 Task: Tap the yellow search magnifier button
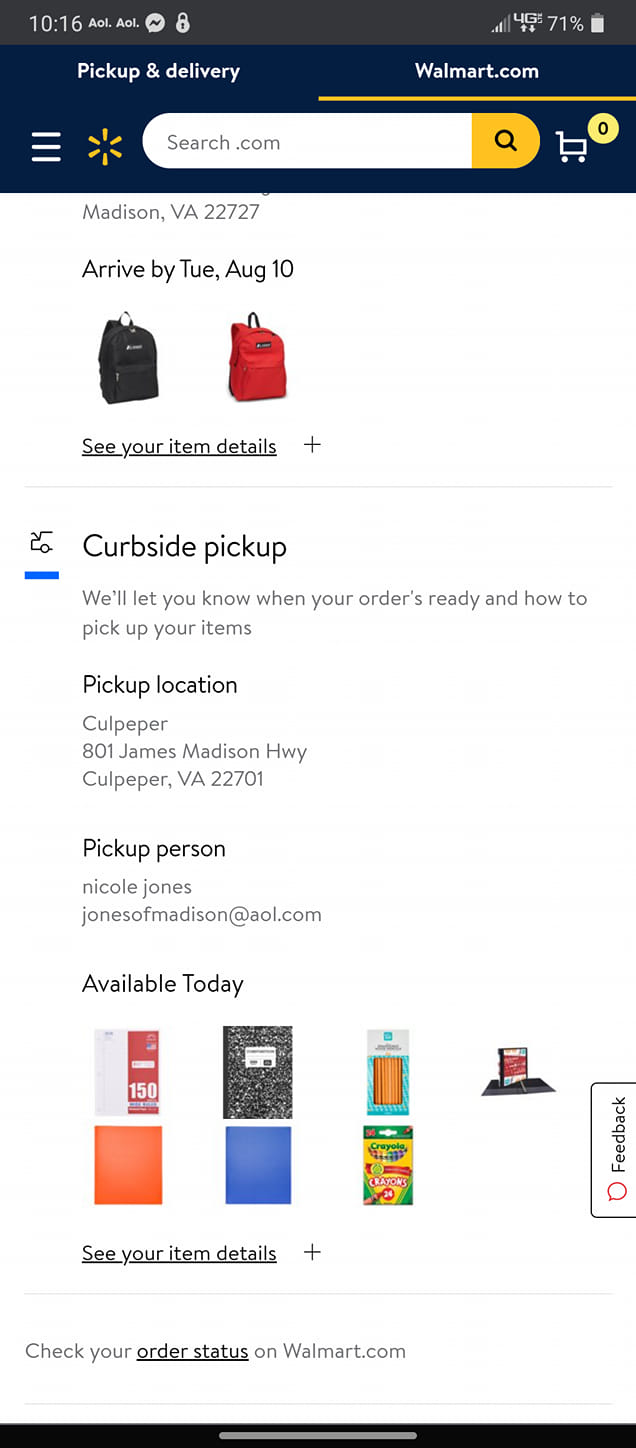click(505, 141)
